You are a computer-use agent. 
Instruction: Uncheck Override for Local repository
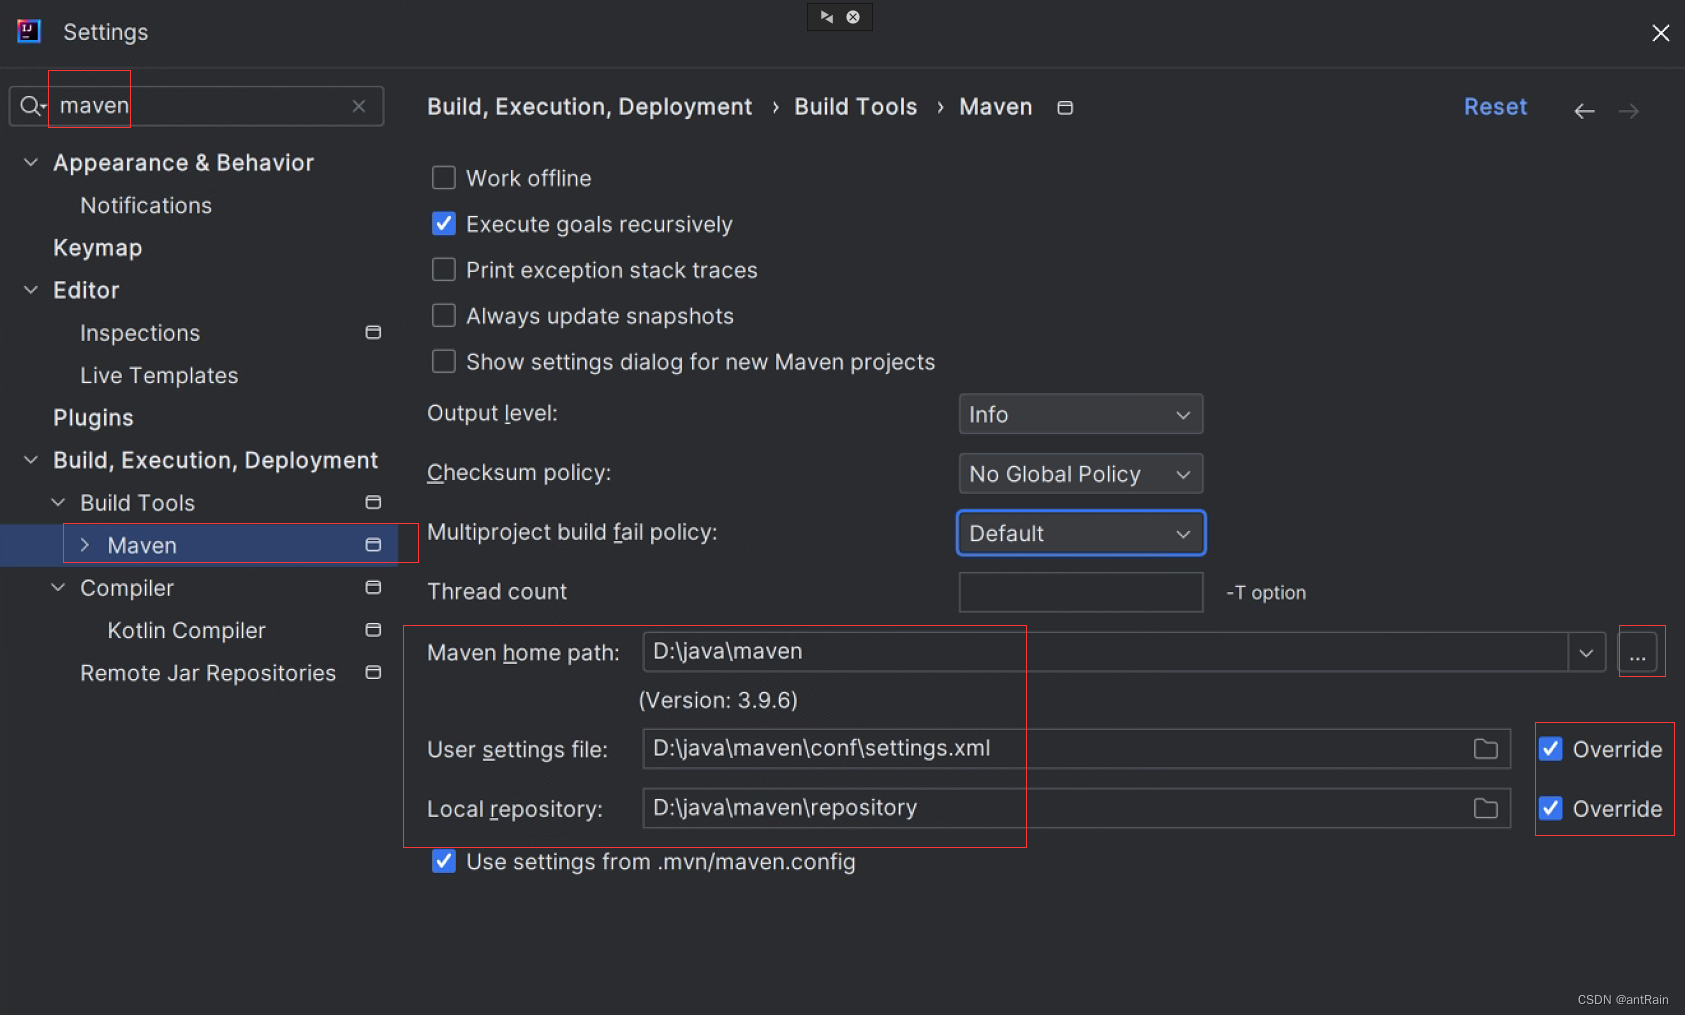coord(1551,808)
